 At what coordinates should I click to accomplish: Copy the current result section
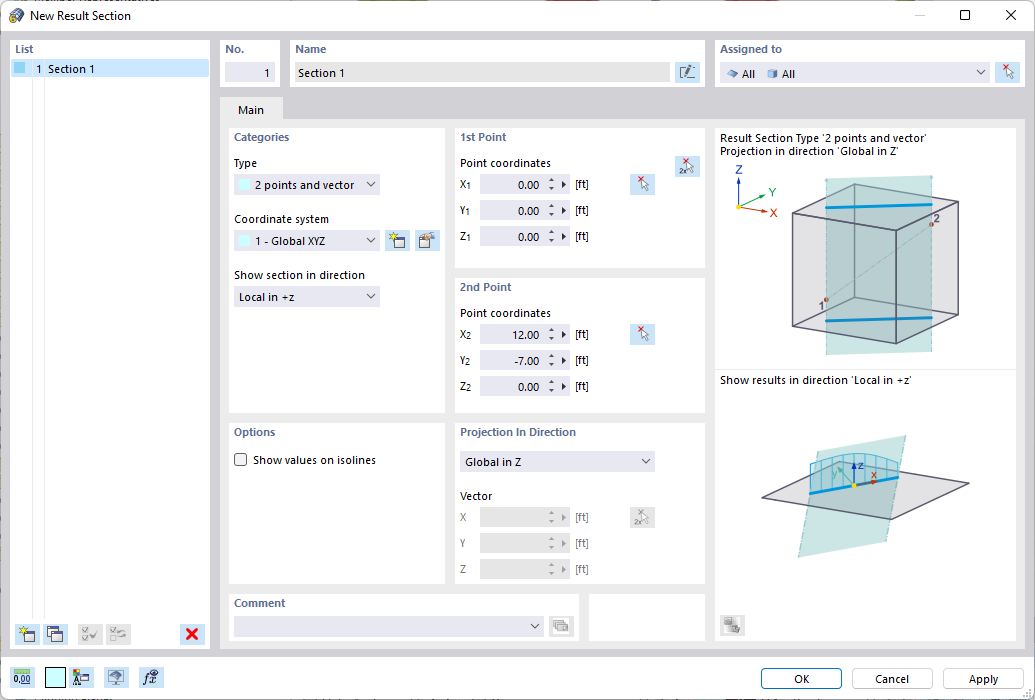56,634
